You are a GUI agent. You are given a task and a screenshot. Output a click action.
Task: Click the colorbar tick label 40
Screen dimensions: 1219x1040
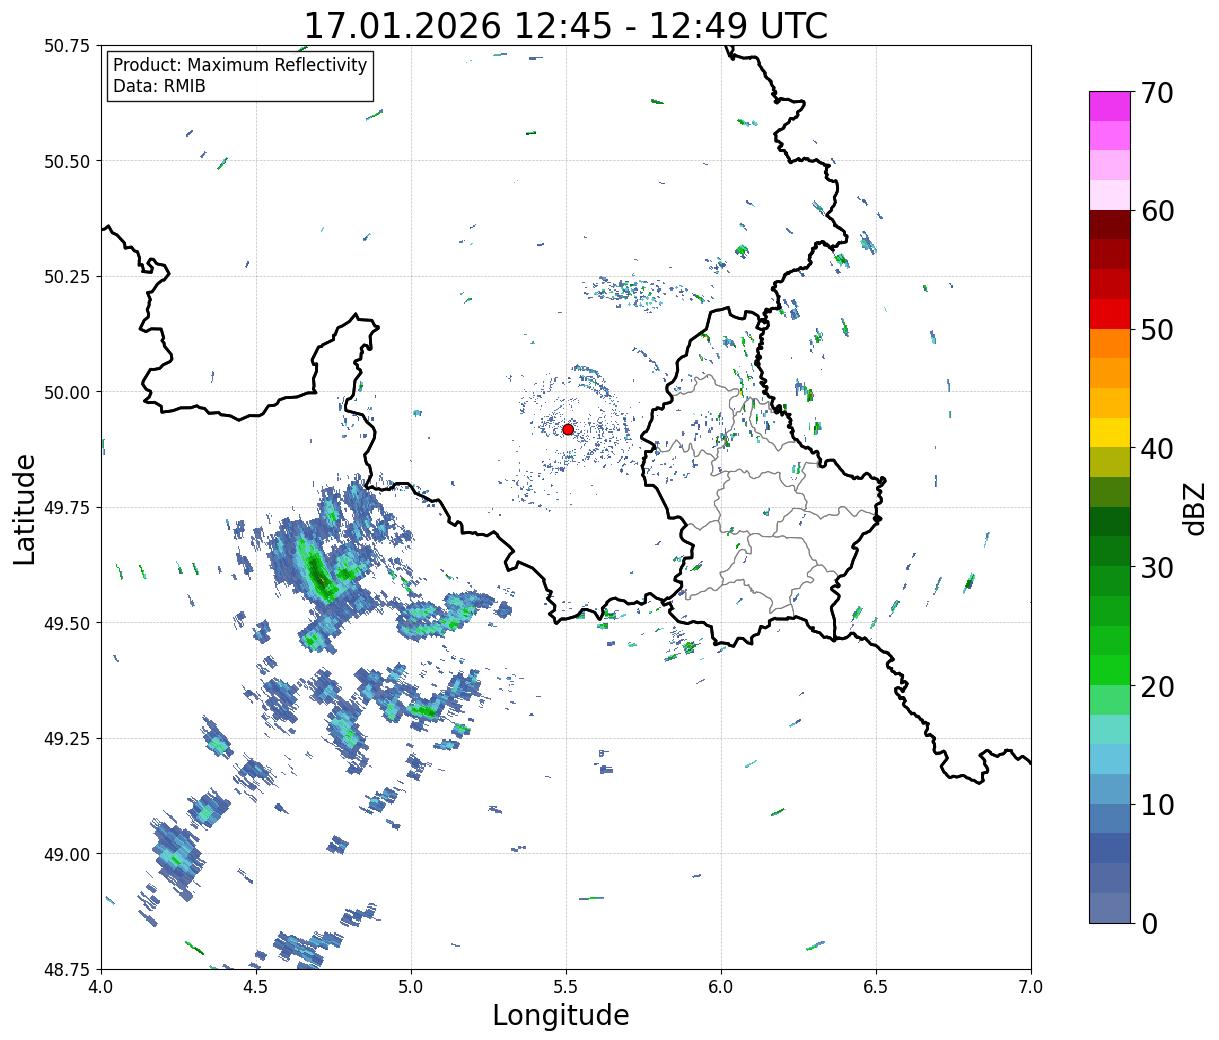1156,448
